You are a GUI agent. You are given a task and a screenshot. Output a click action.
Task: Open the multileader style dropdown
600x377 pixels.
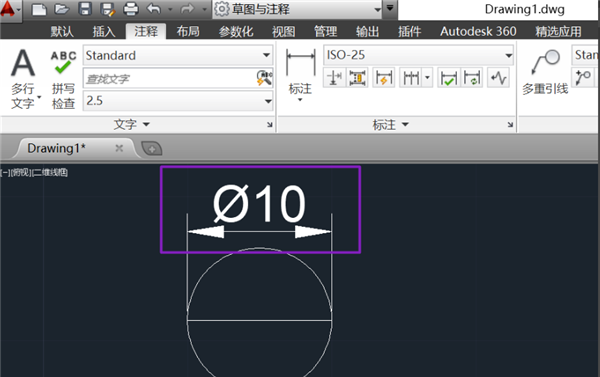(x=585, y=55)
